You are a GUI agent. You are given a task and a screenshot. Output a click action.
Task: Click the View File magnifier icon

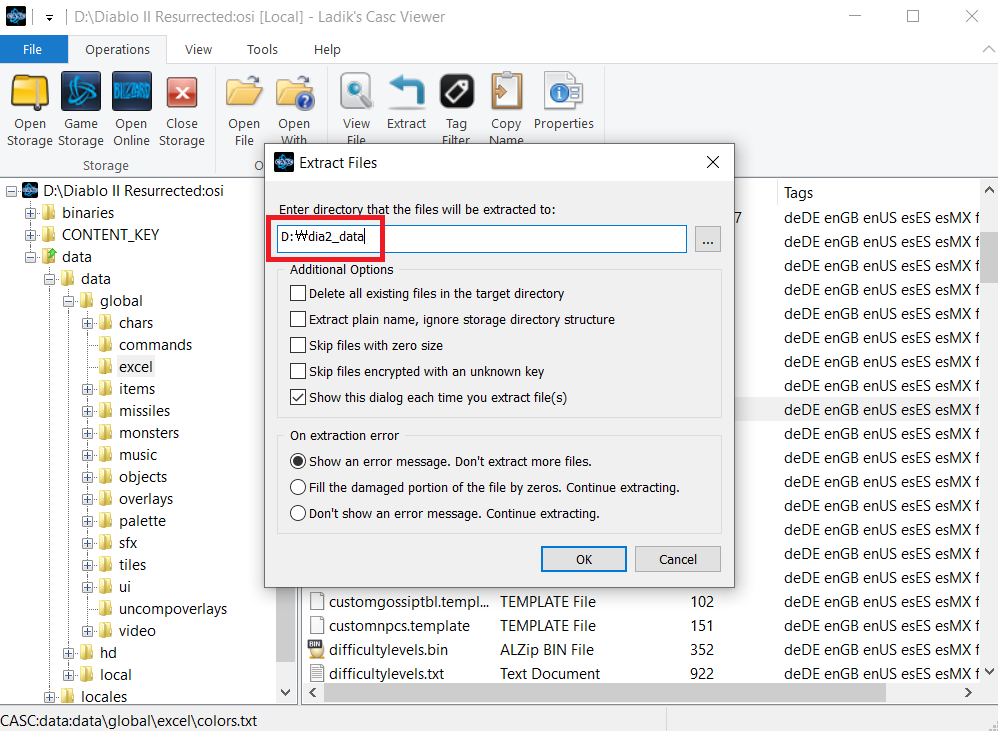[356, 92]
